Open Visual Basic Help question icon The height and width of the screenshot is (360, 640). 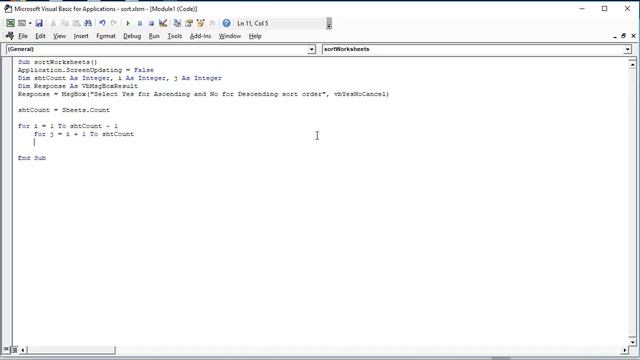click(227, 23)
